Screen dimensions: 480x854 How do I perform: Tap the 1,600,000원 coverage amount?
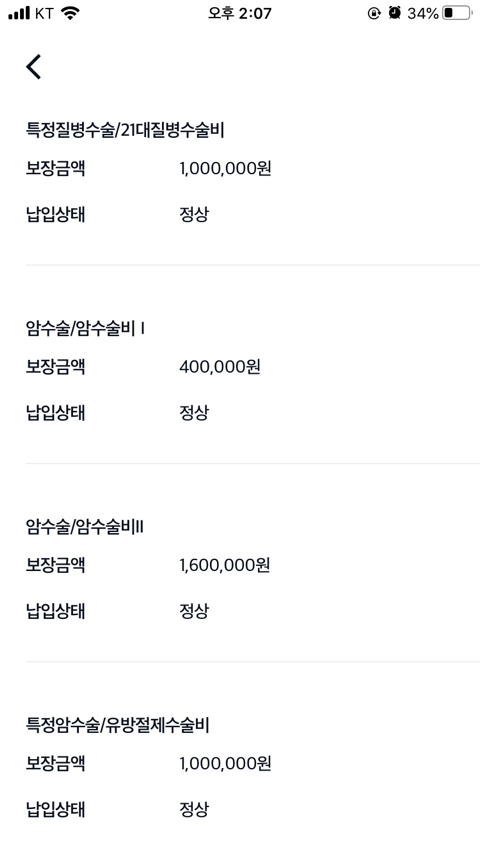(225, 565)
